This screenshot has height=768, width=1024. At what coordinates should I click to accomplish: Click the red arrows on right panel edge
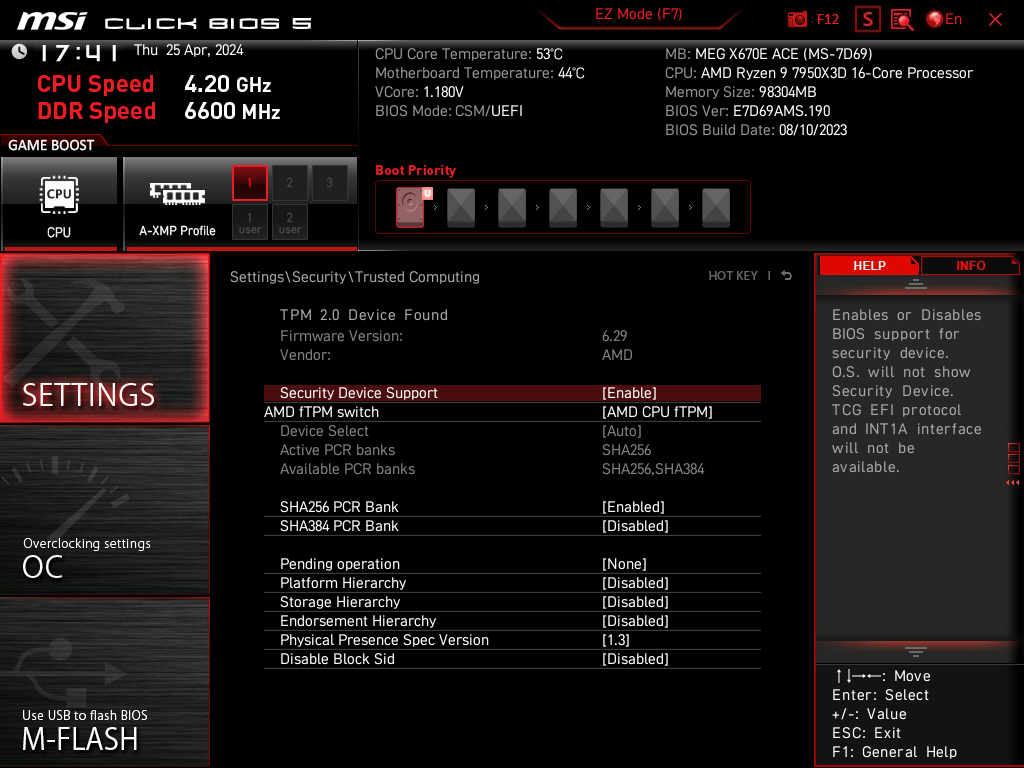pyautogui.click(x=1013, y=483)
